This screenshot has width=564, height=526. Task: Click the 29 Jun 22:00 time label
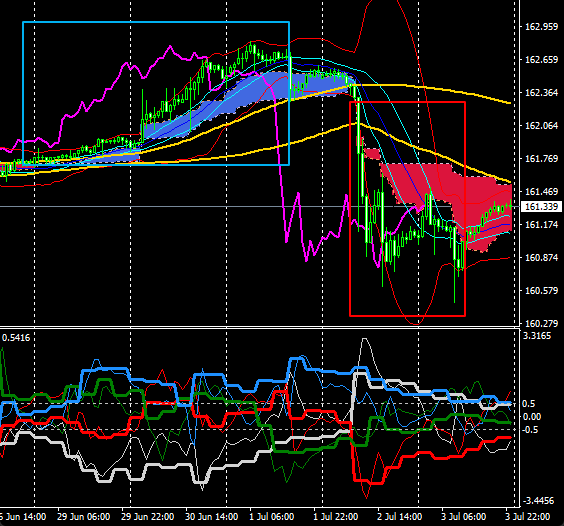click(x=147, y=517)
